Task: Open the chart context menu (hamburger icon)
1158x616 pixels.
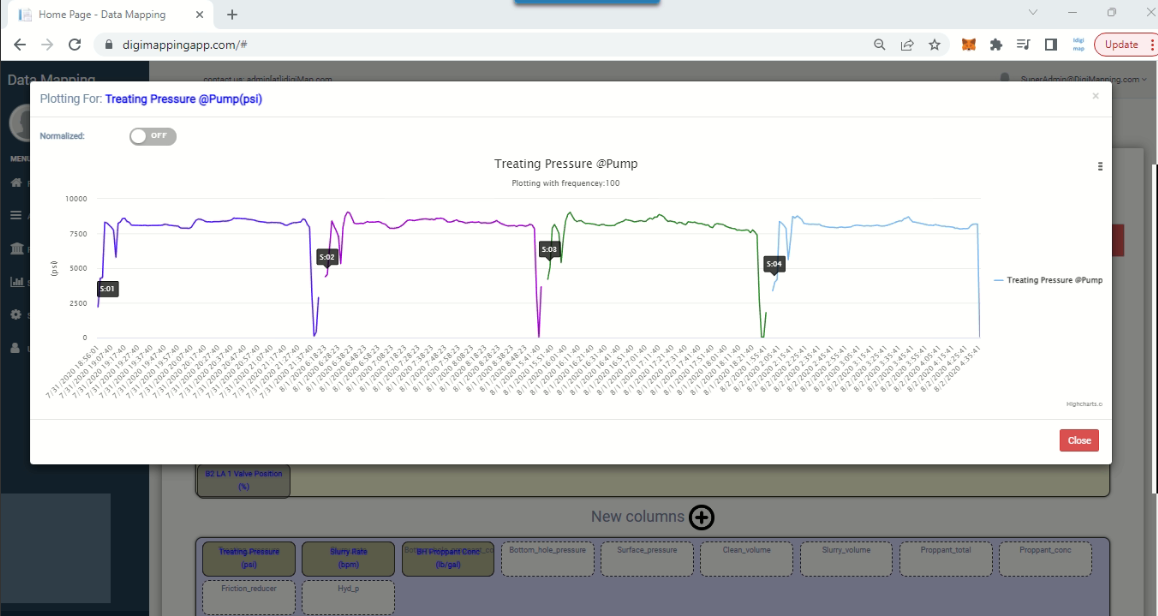Action: (x=1100, y=167)
